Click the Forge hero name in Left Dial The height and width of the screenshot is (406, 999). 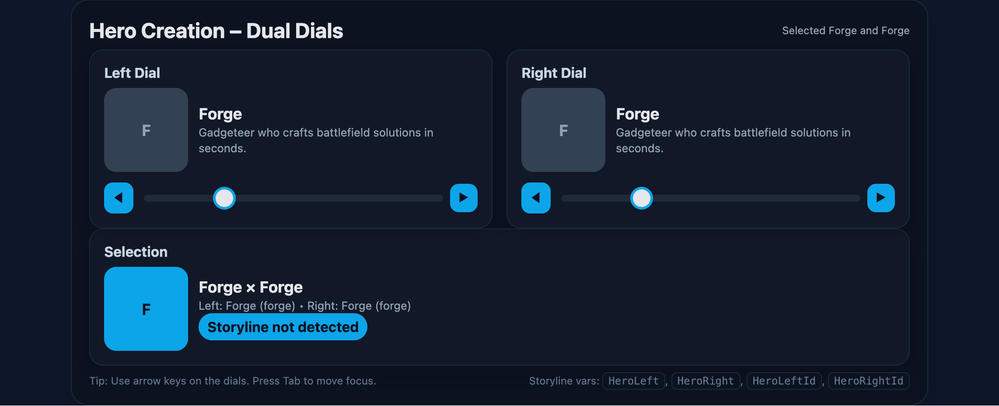click(x=220, y=114)
